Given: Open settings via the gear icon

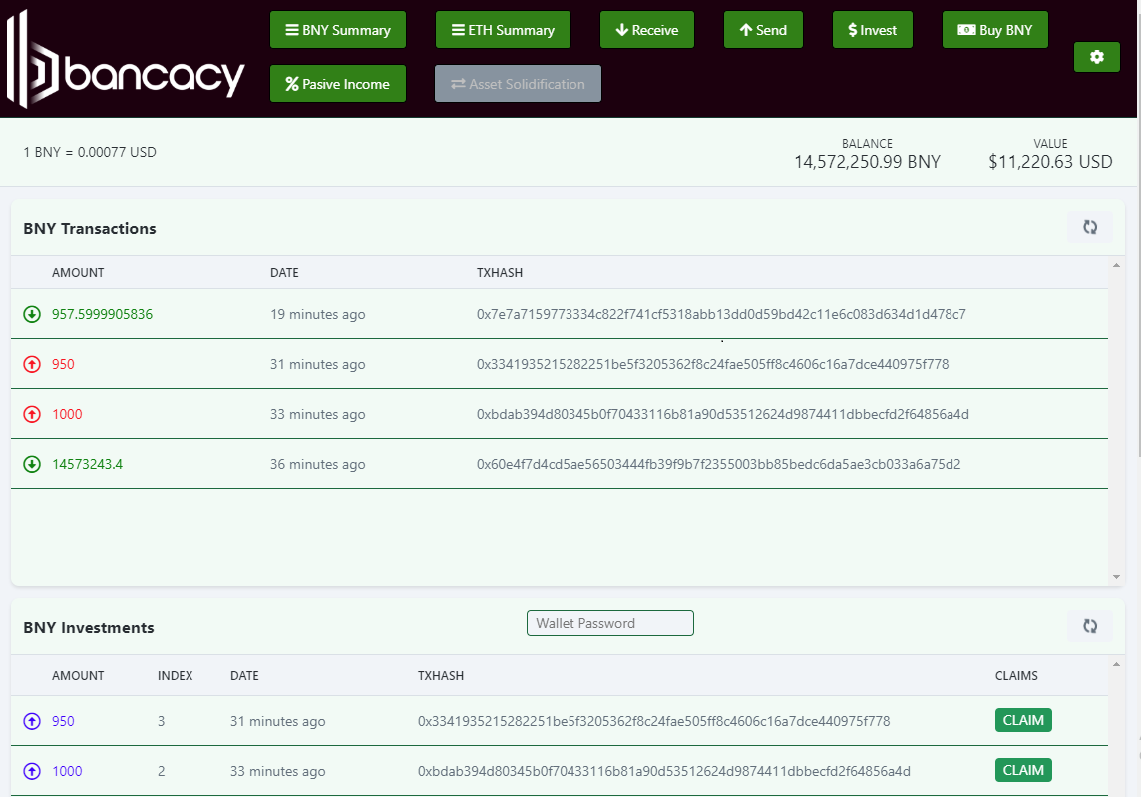Looking at the screenshot, I should (1097, 57).
